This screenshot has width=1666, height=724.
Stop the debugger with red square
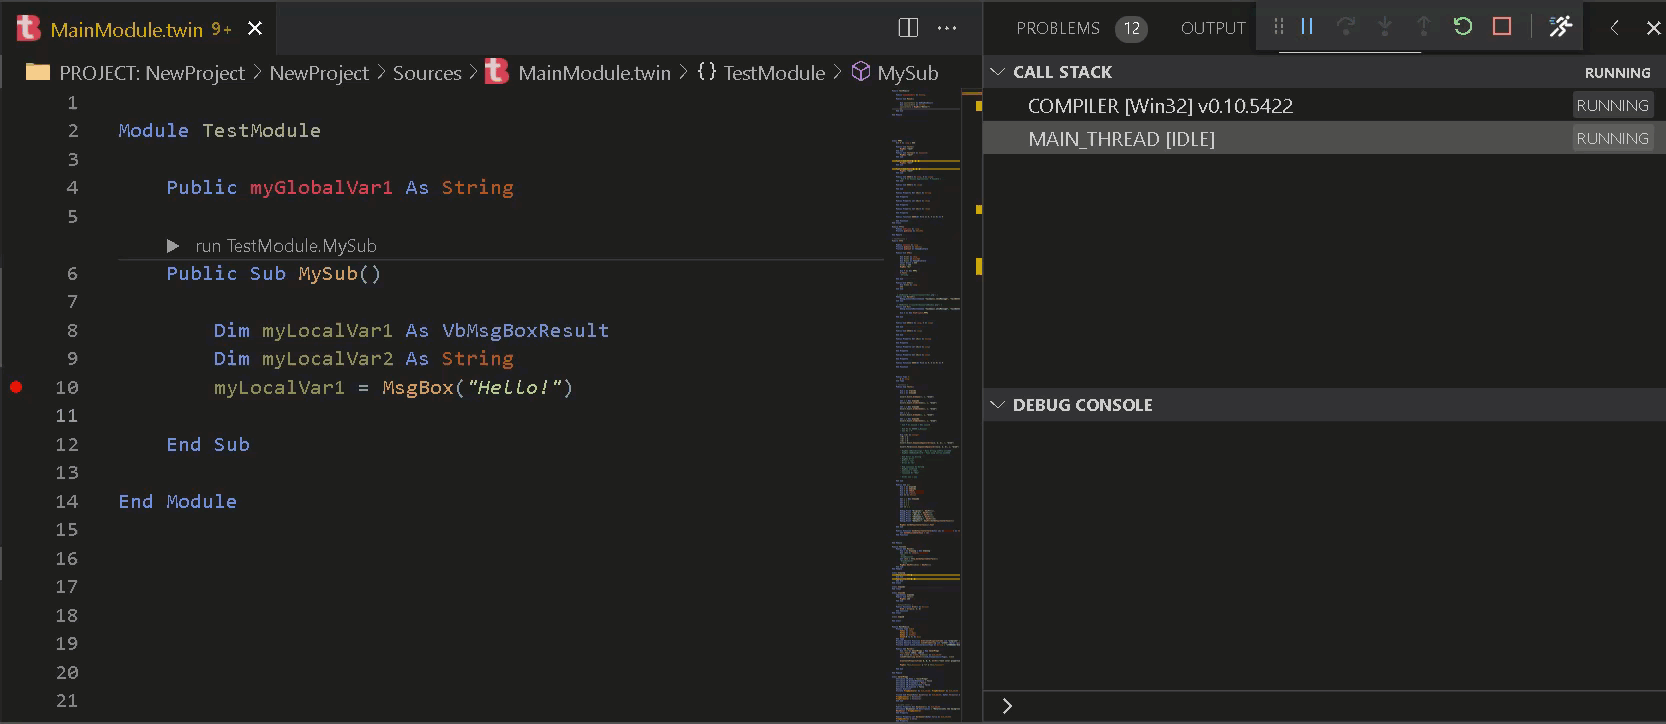1502,27
